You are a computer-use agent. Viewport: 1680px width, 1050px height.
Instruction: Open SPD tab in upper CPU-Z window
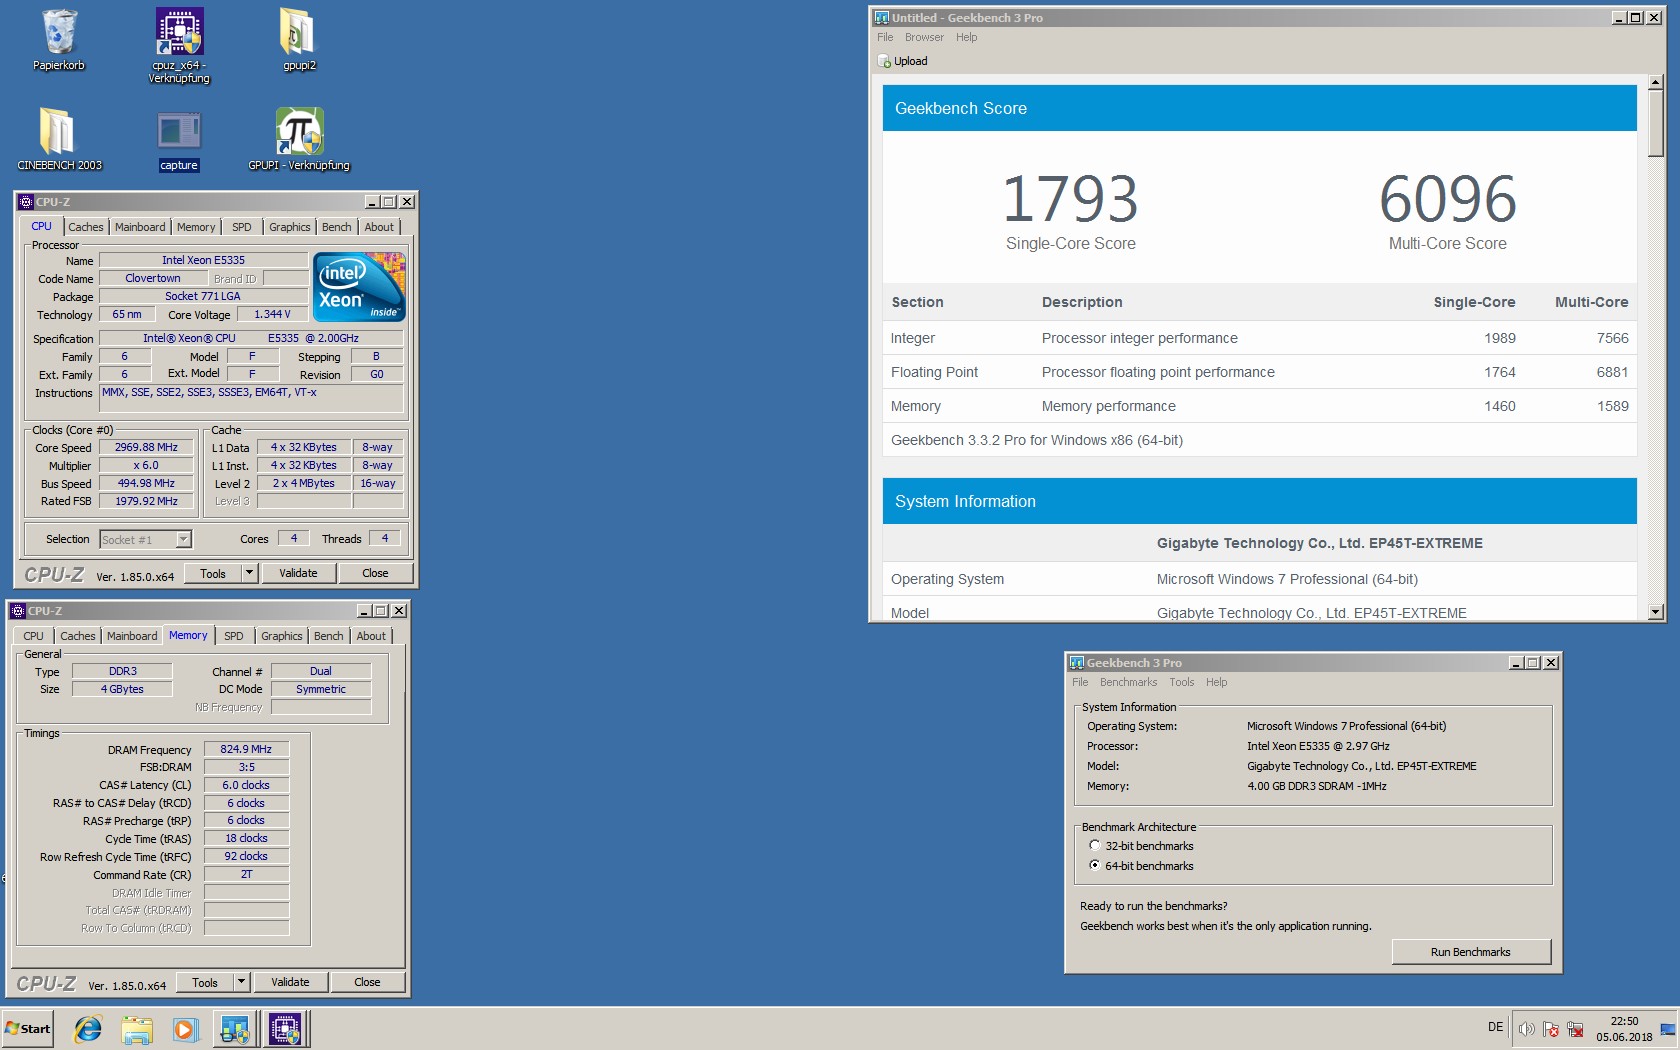click(242, 227)
